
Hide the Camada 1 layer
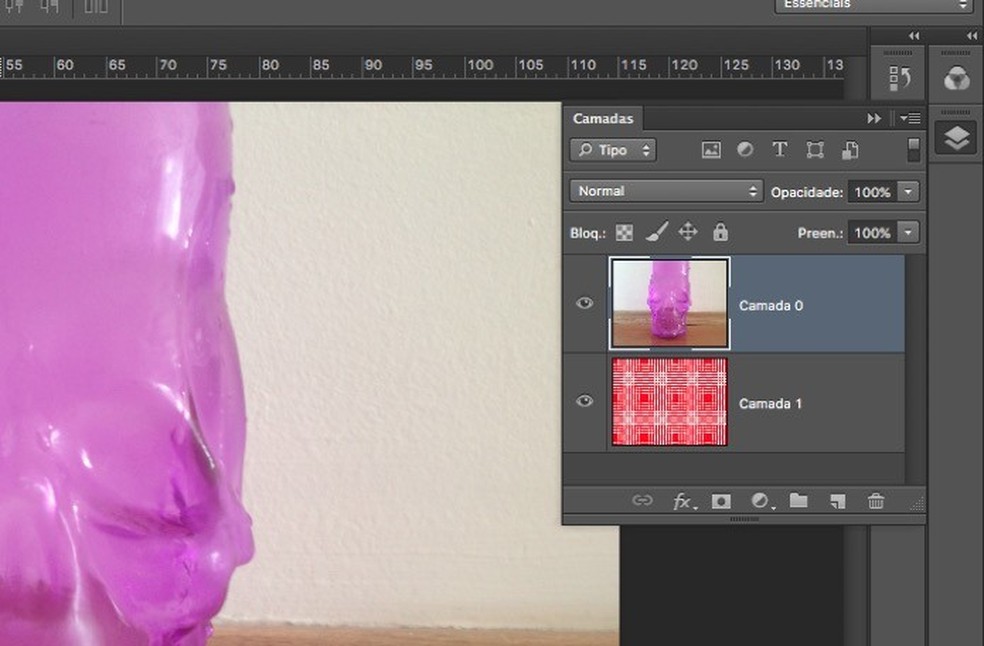point(585,402)
